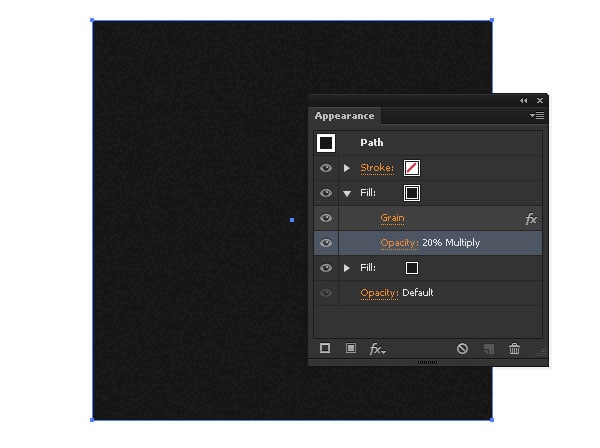Hide the Stroke attribute visibility eye
The width and height of the screenshot is (600, 448).
pyautogui.click(x=326, y=168)
